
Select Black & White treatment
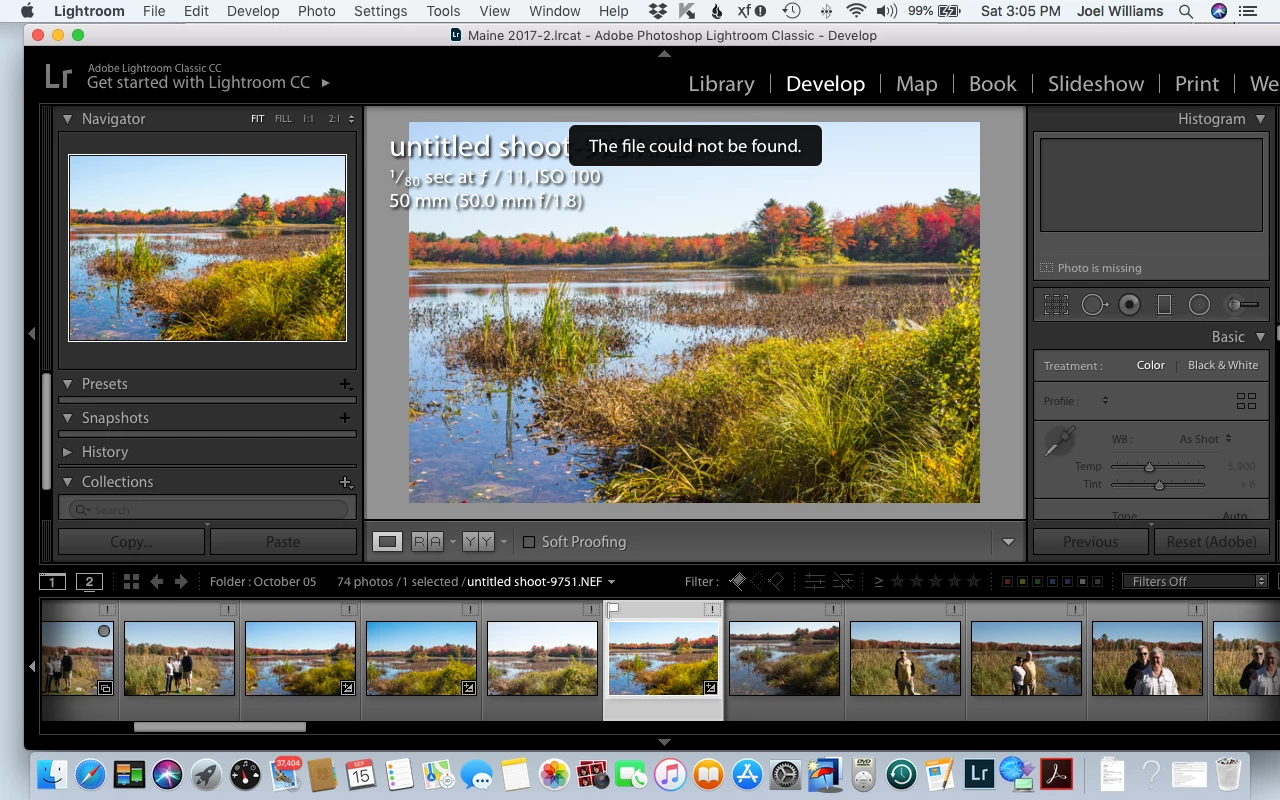[1223, 365]
